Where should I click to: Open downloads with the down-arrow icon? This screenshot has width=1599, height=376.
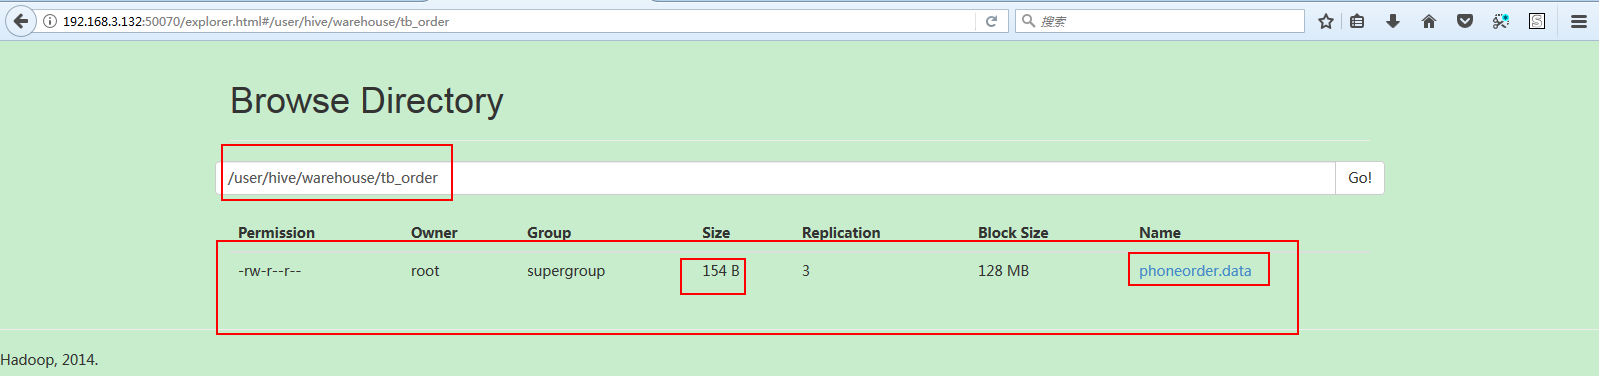(x=1393, y=21)
